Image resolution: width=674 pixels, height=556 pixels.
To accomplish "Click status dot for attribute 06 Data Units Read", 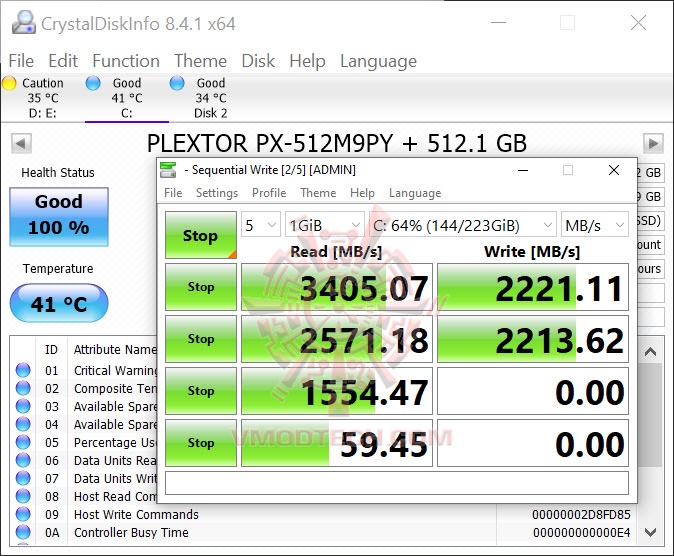I will (23, 460).
